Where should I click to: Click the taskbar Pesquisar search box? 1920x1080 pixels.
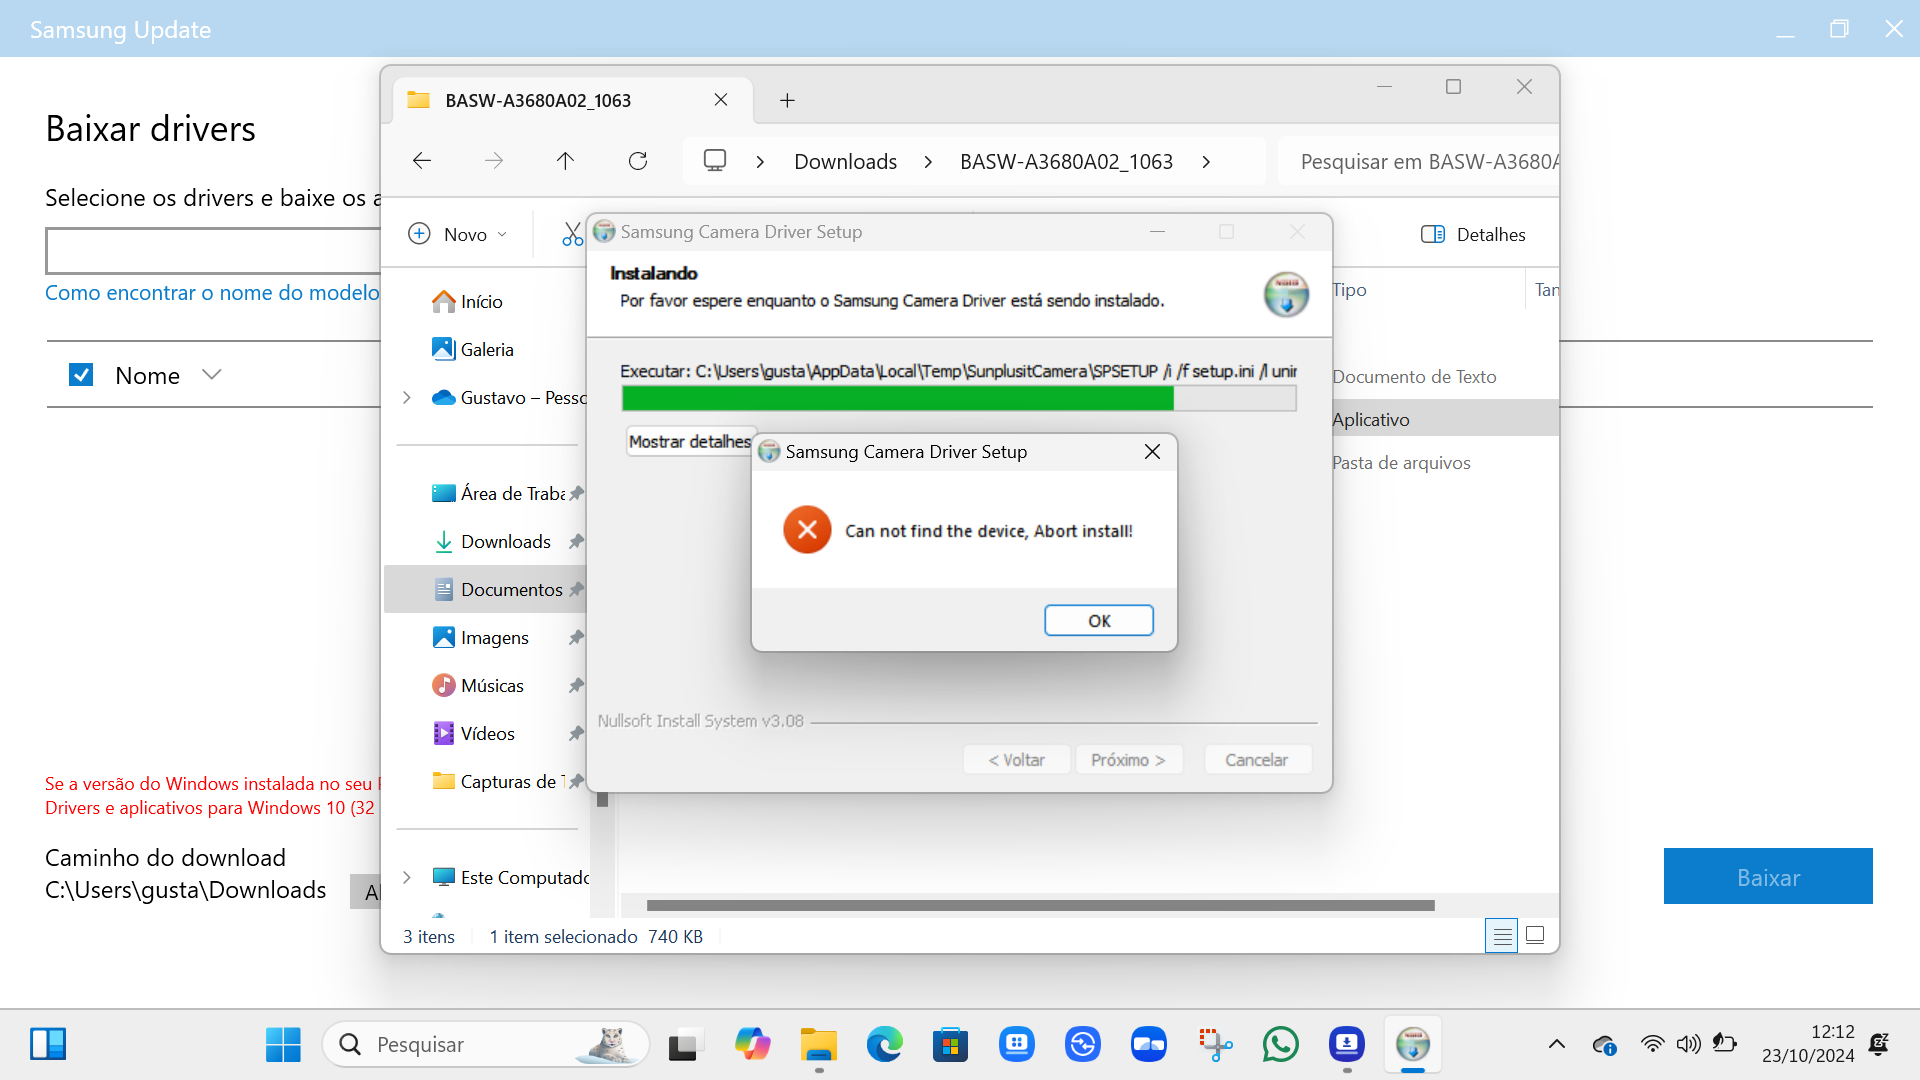pyautogui.click(x=486, y=1044)
